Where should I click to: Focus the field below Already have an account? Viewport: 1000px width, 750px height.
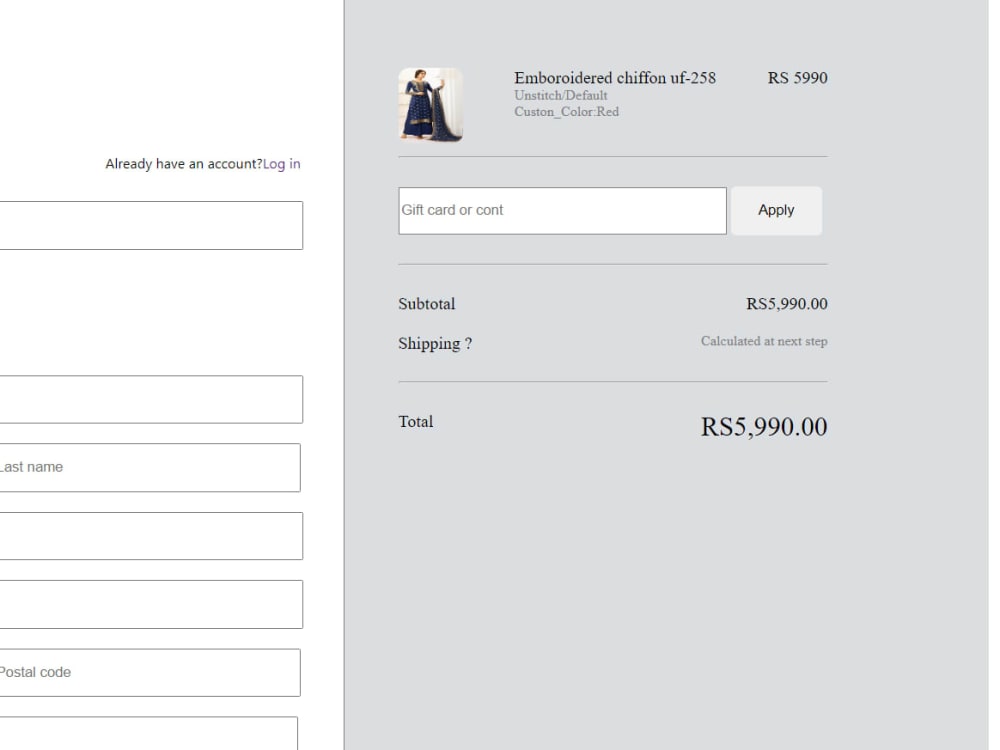pyautogui.click(x=151, y=225)
